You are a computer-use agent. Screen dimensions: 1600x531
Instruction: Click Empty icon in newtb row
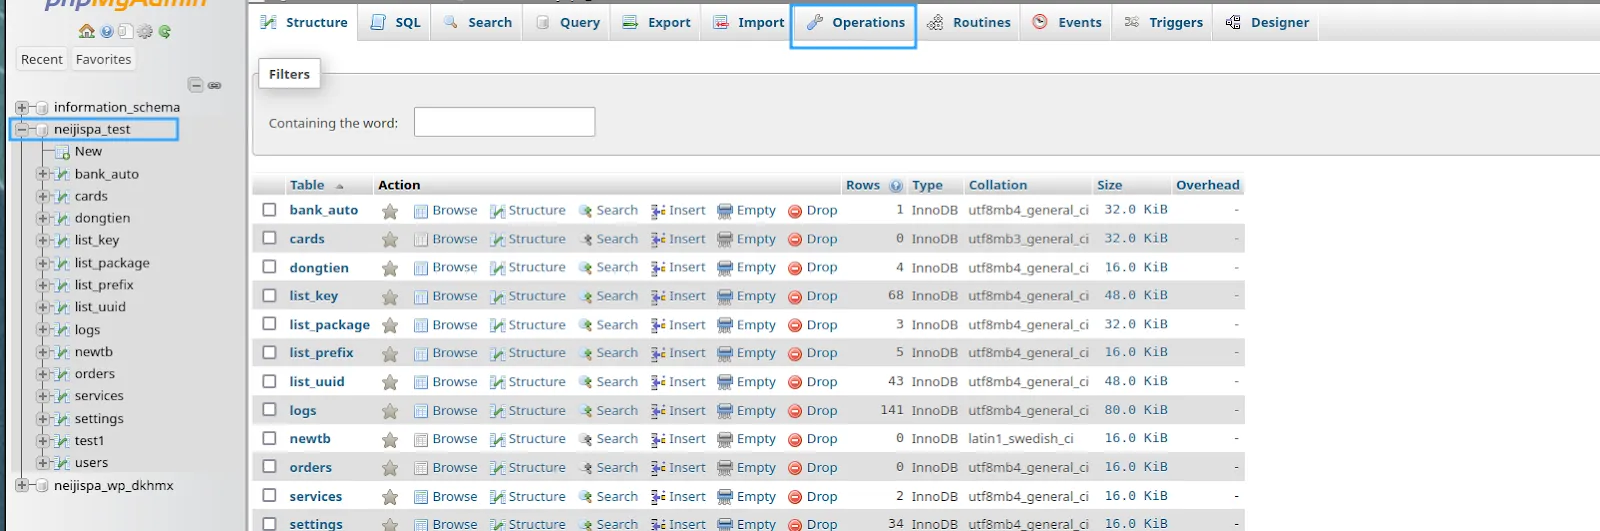coord(725,439)
